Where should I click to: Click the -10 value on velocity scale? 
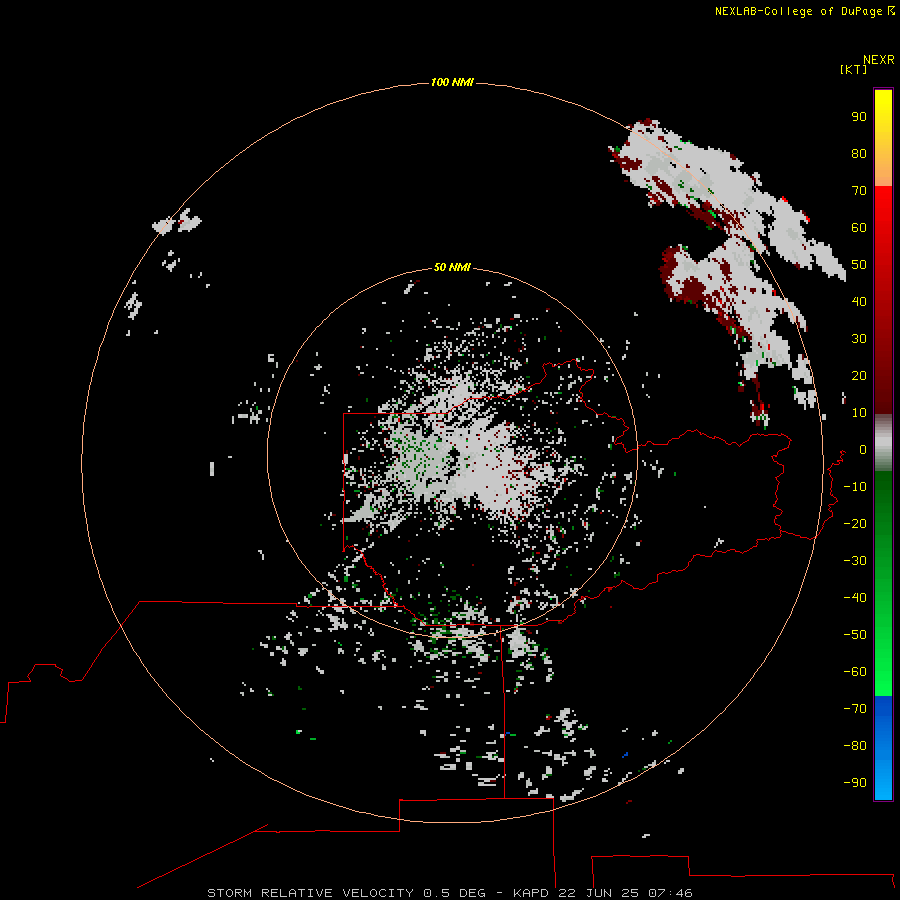(x=855, y=487)
